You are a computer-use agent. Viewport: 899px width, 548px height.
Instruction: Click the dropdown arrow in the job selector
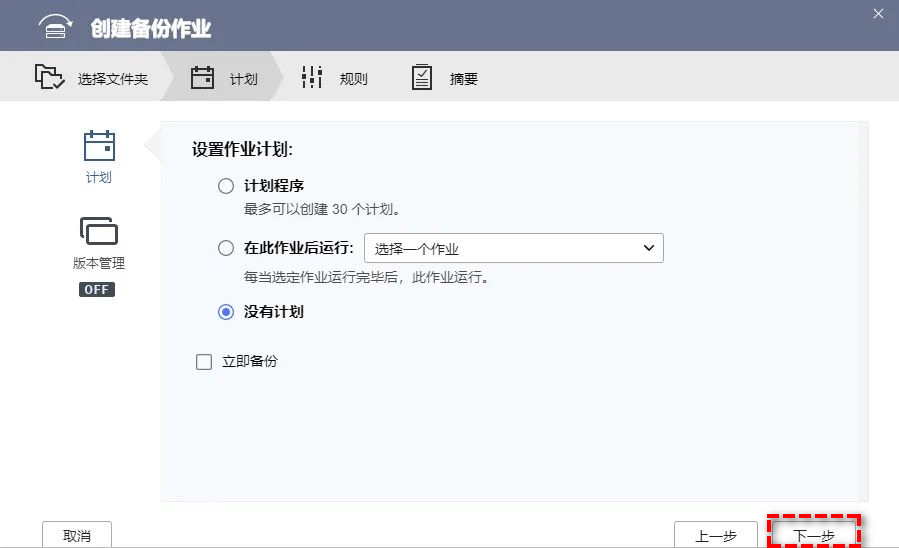pyautogui.click(x=648, y=248)
